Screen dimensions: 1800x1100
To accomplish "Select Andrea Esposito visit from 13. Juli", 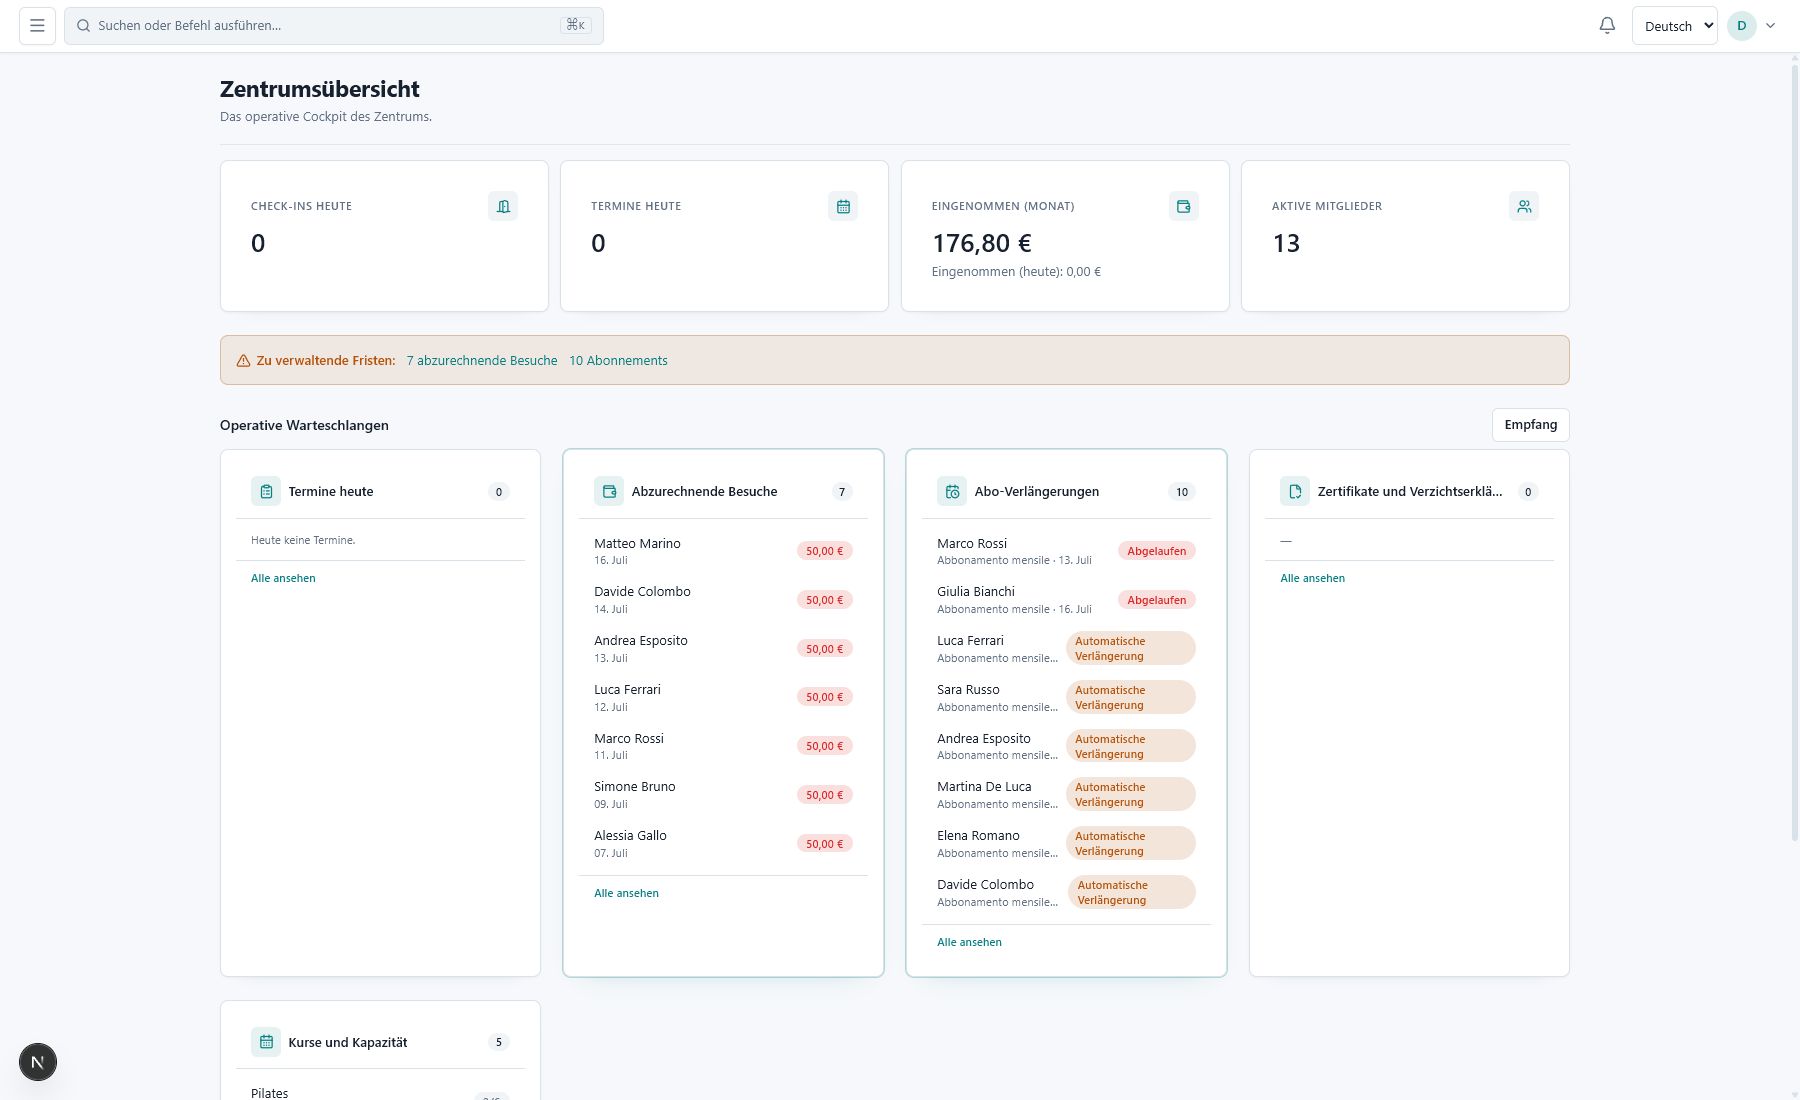I will pos(723,649).
